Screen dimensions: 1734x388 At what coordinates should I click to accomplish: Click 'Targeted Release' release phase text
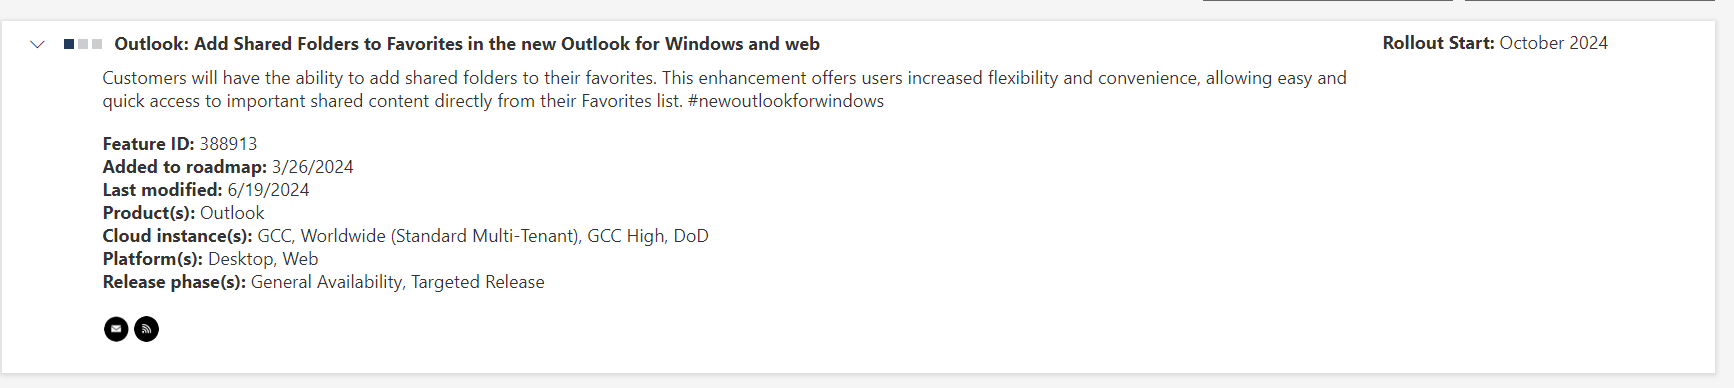click(x=478, y=282)
